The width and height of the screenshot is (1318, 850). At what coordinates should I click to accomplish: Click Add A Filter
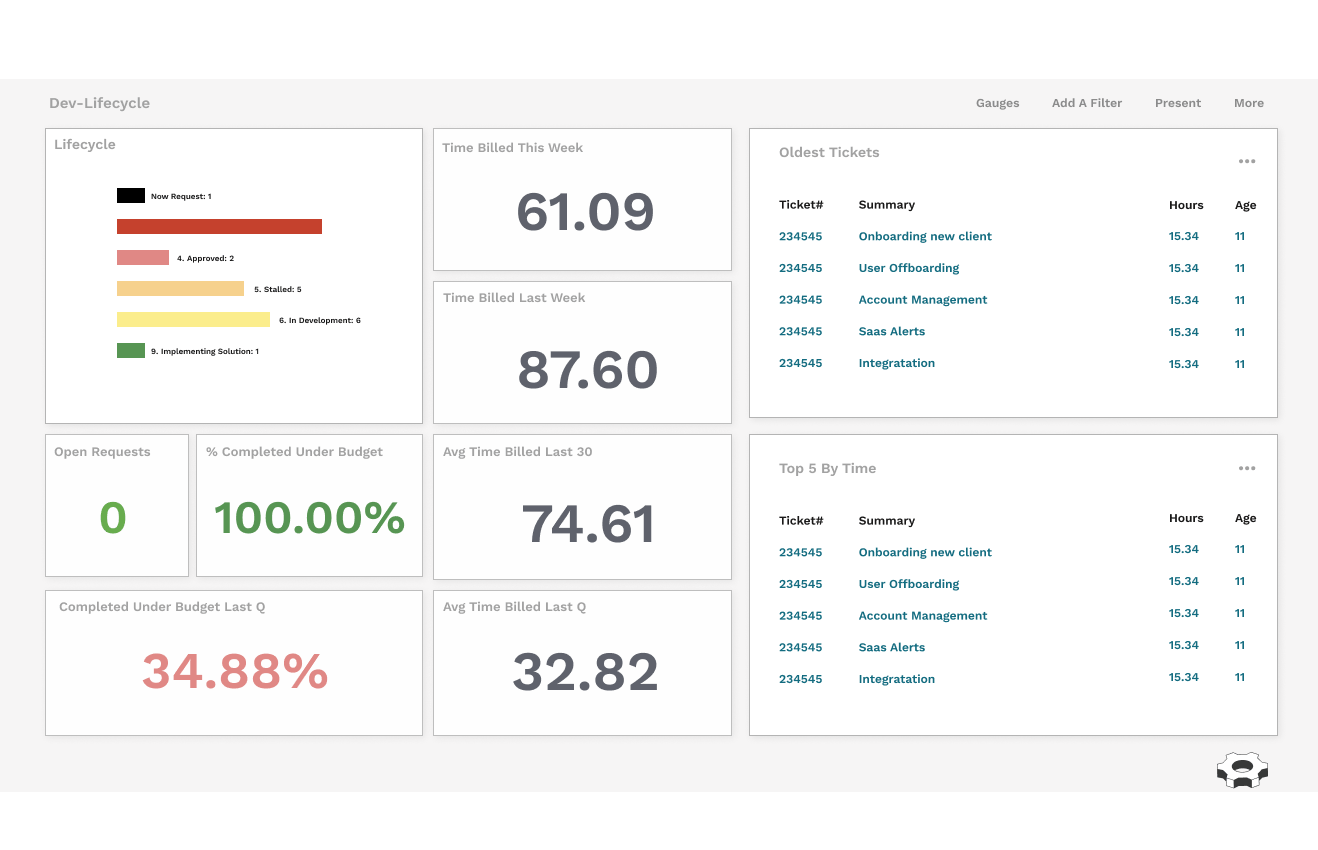(x=1086, y=103)
